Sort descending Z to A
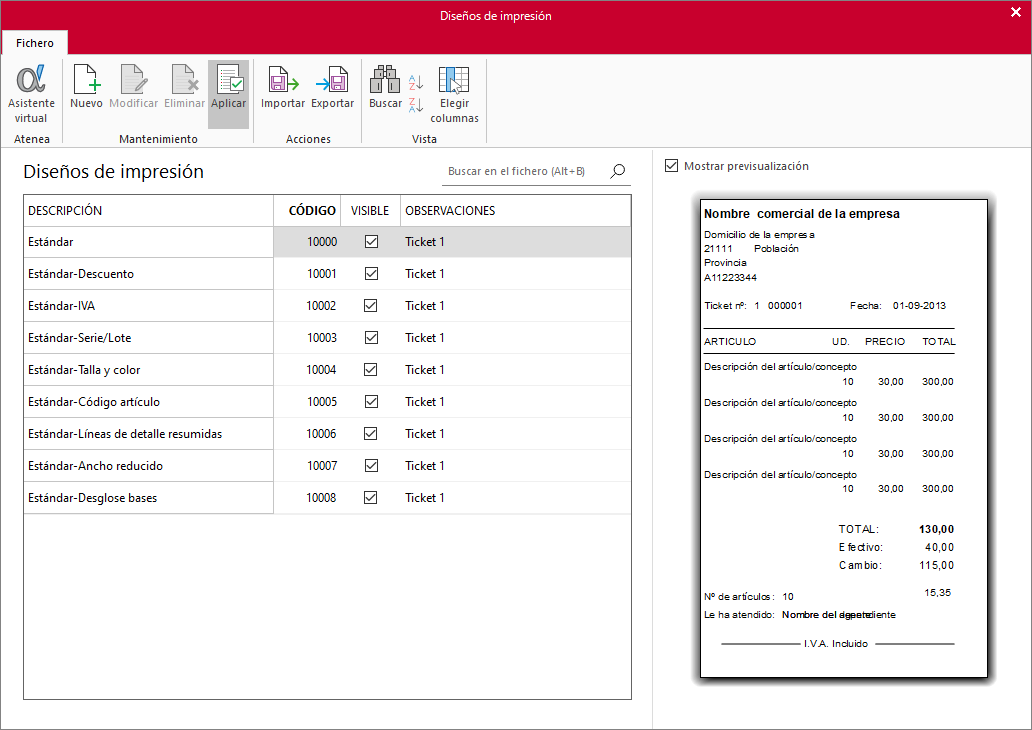Image resolution: width=1032 pixels, height=730 pixels. coord(416,105)
